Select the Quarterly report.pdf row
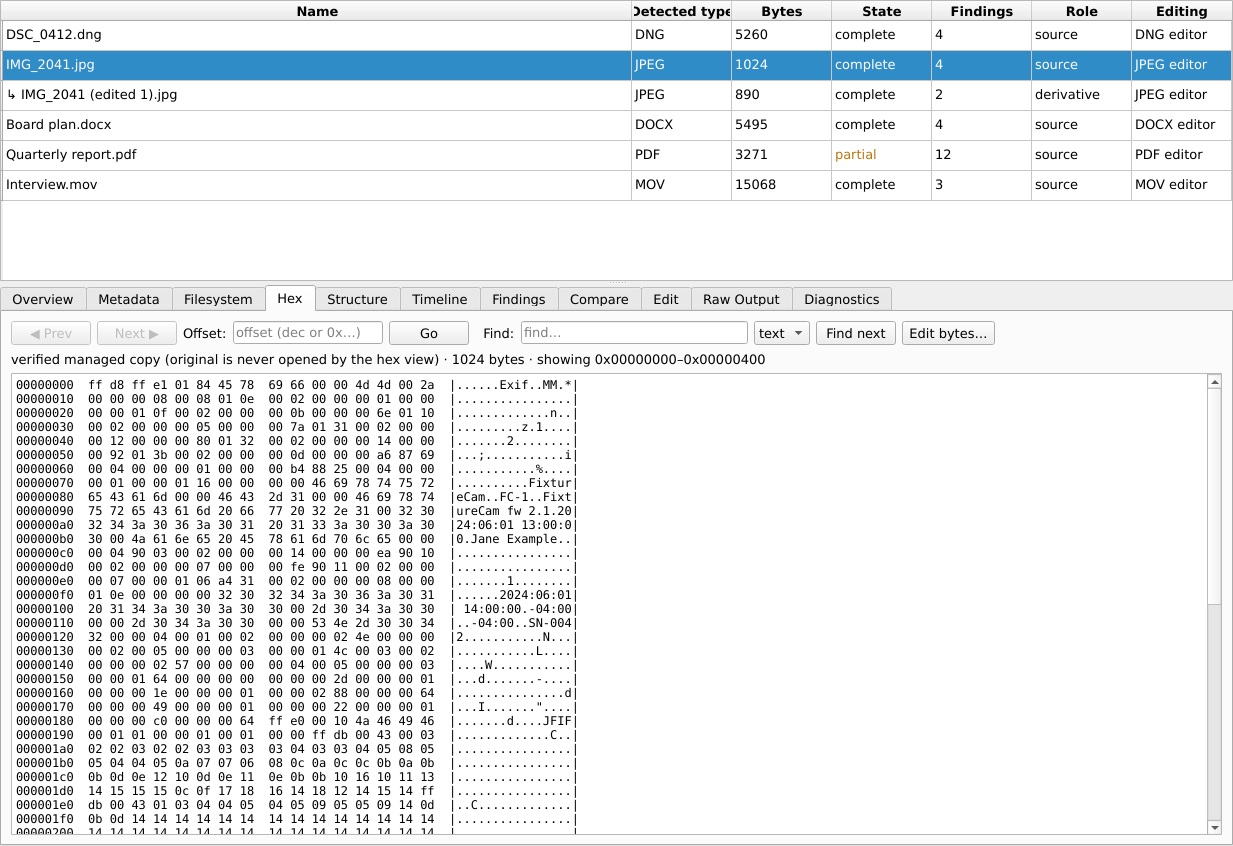The height and width of the screenshot is (846, 1233). pos(616,155)
